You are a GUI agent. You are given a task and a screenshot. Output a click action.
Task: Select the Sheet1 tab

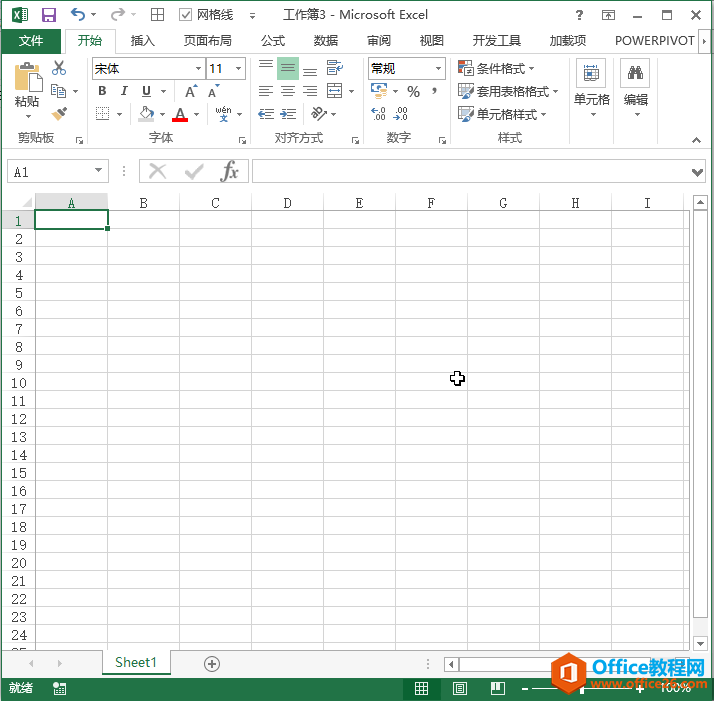pos(136,662)
